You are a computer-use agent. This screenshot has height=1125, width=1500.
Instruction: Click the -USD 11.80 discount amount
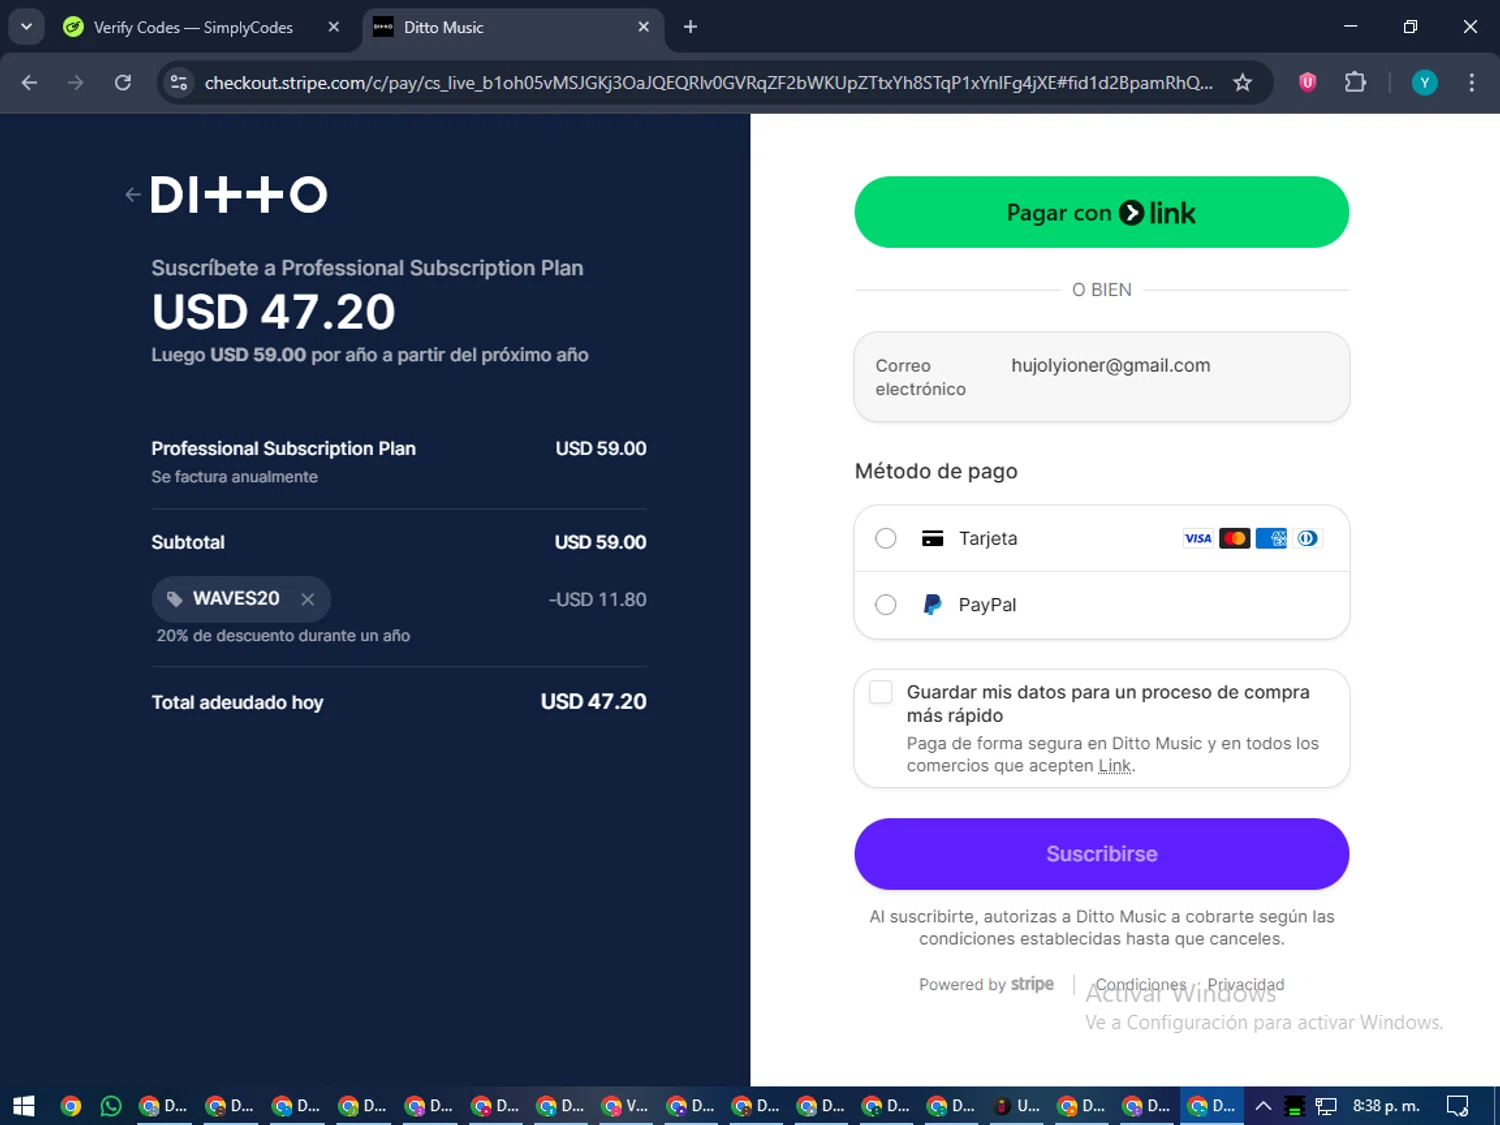tap(597, 599)
